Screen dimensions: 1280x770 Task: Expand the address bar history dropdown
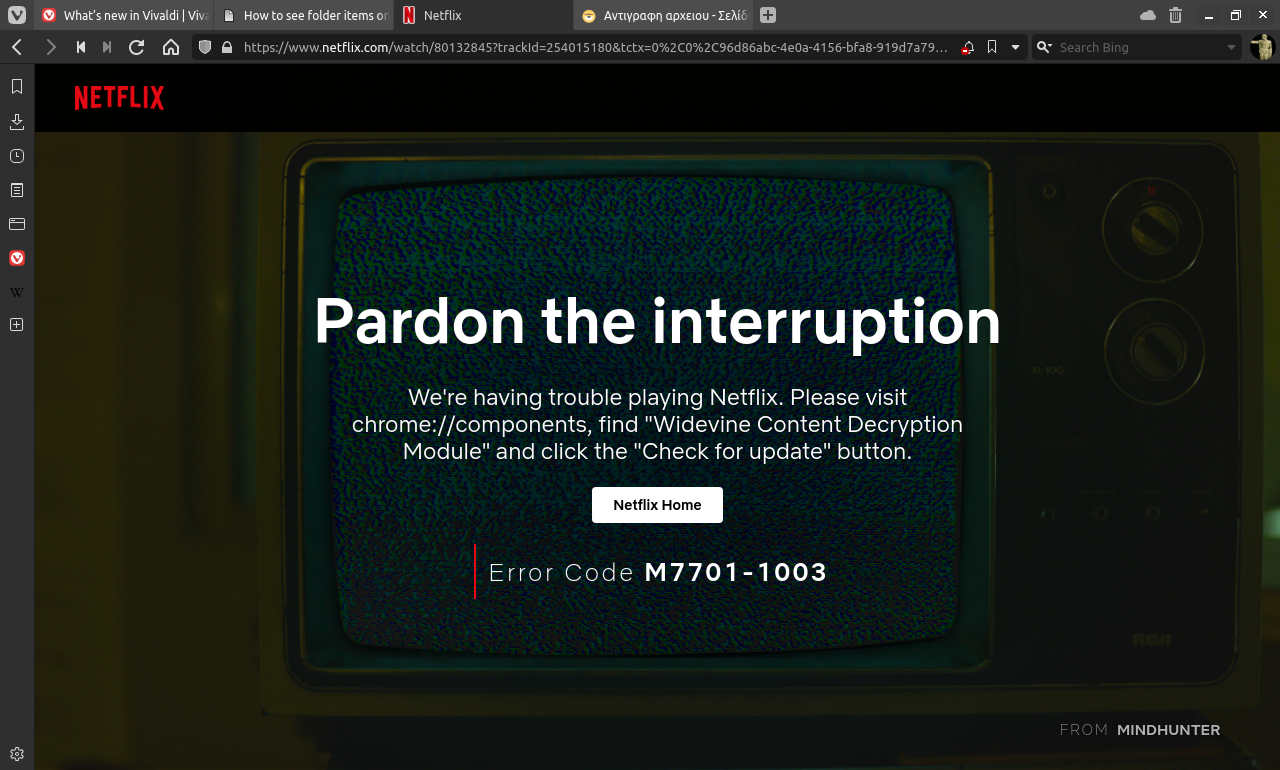coord(1016,47)
